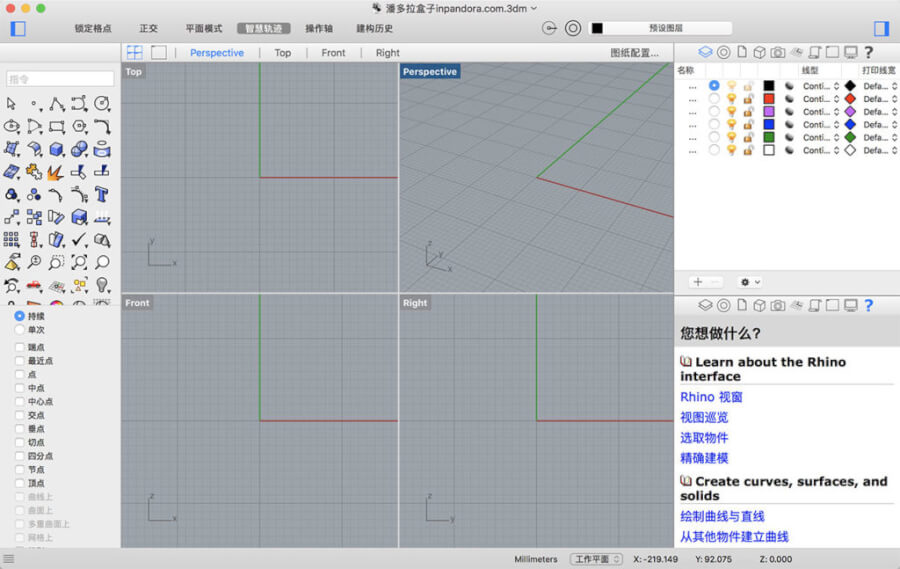Switch to the Front tab

333,53
